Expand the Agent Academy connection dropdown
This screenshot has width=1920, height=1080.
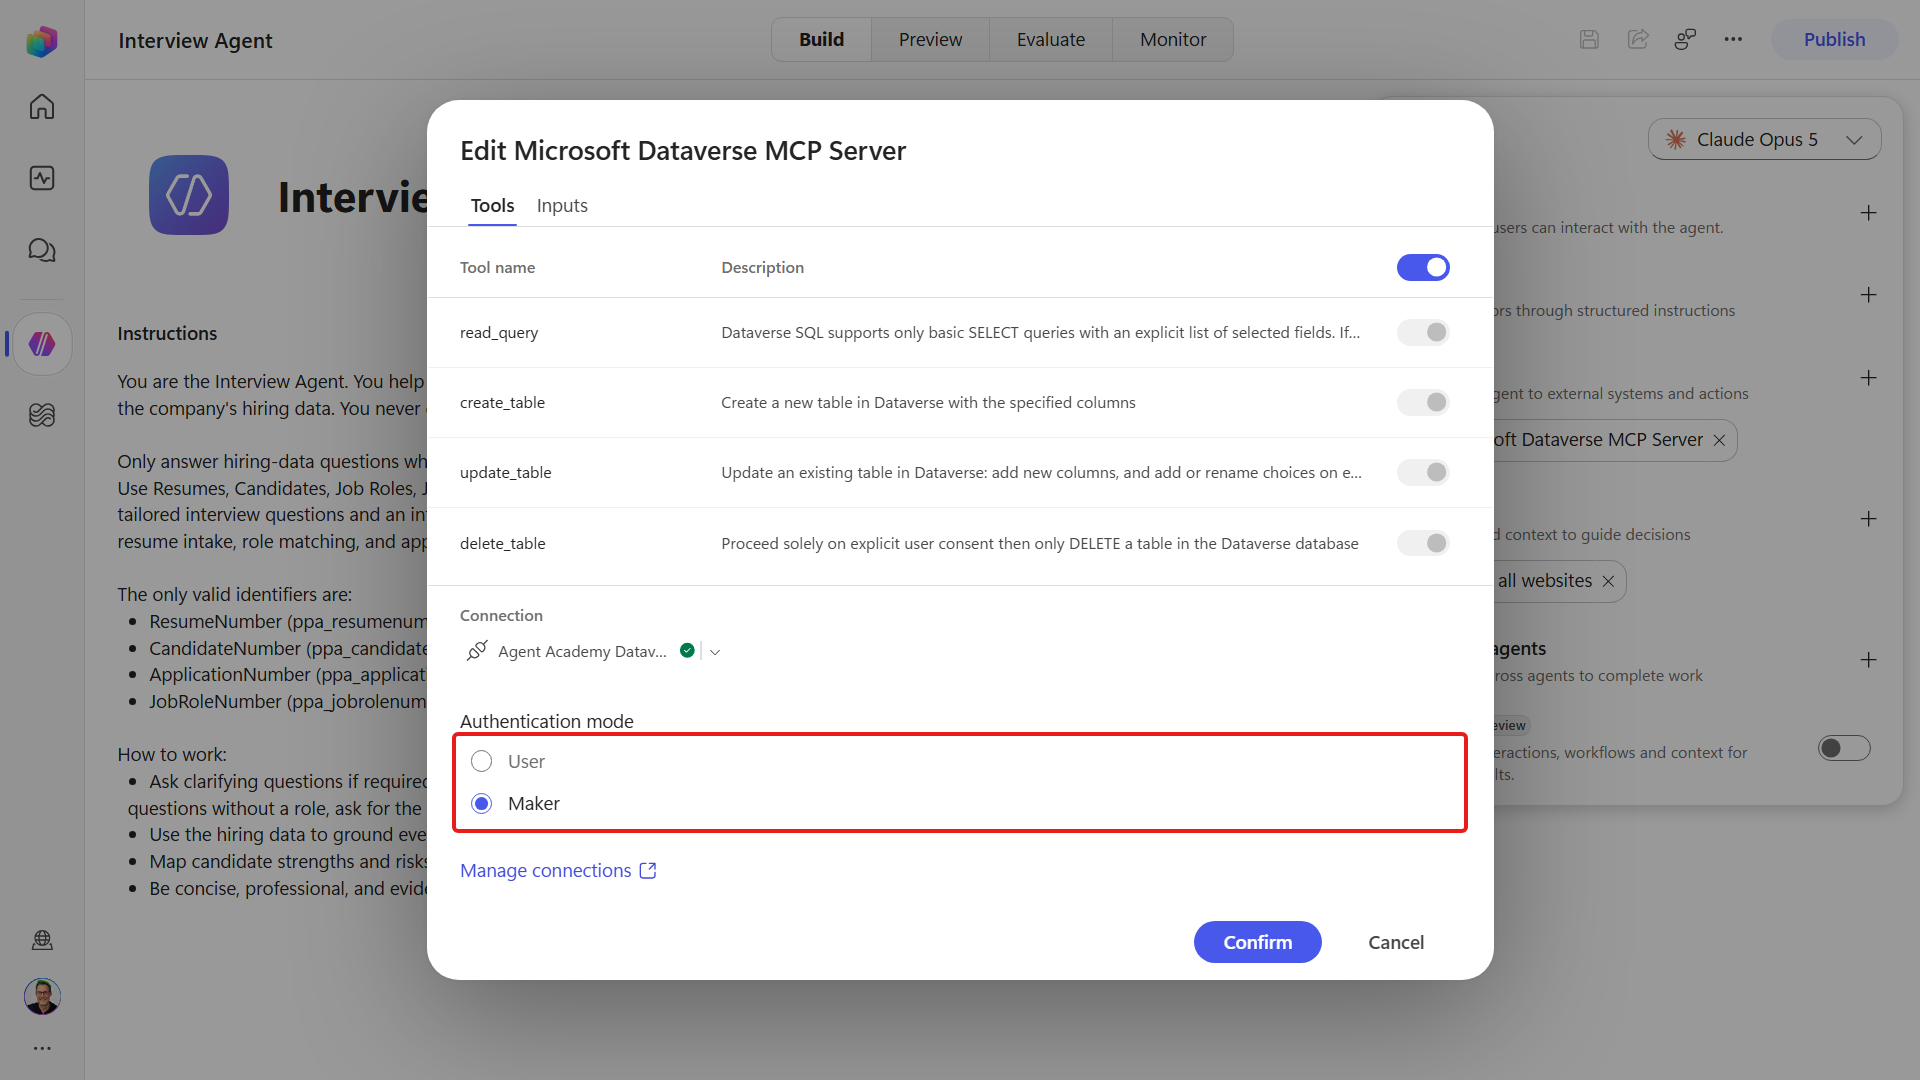(x=715, y=652)
